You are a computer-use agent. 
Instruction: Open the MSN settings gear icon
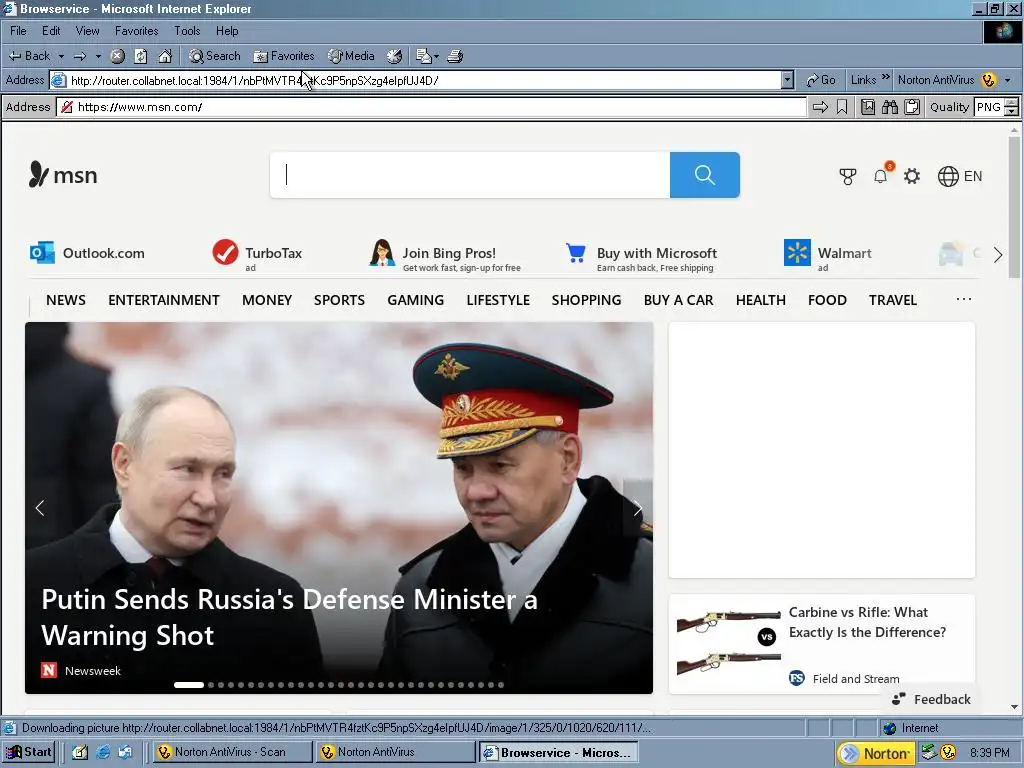coord(912,176)
